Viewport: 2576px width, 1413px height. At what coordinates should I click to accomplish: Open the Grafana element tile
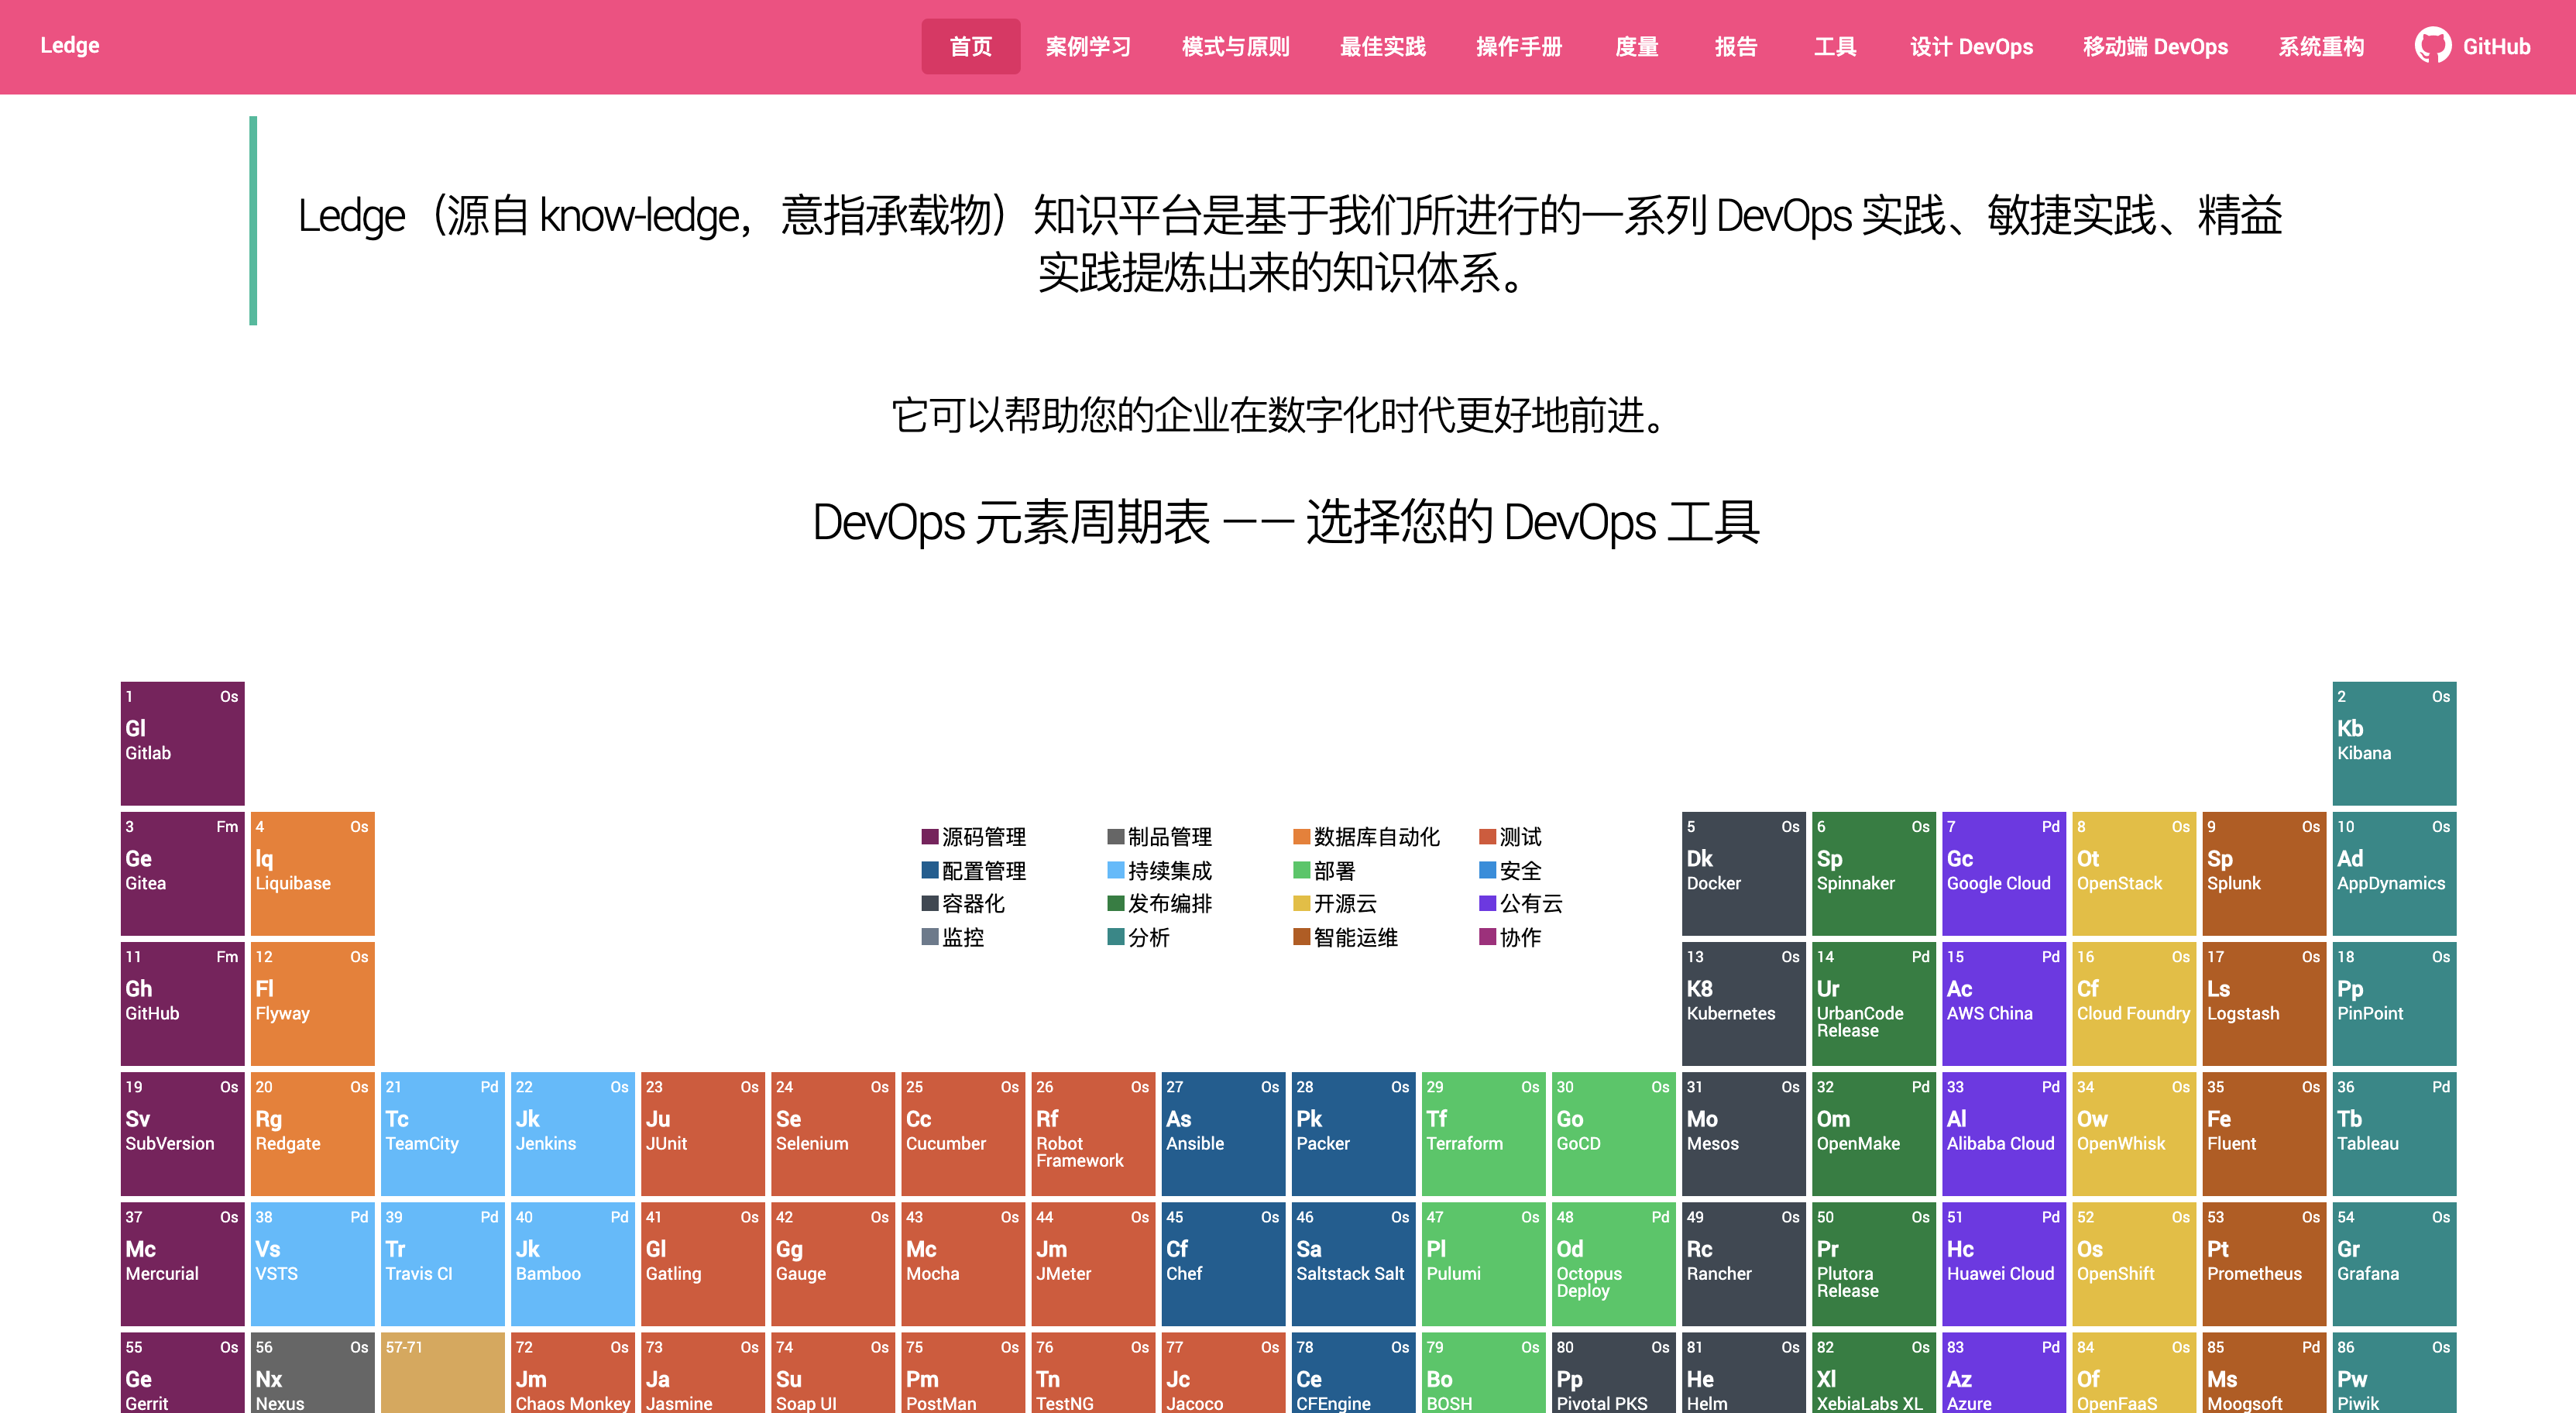point(2393,1262)
